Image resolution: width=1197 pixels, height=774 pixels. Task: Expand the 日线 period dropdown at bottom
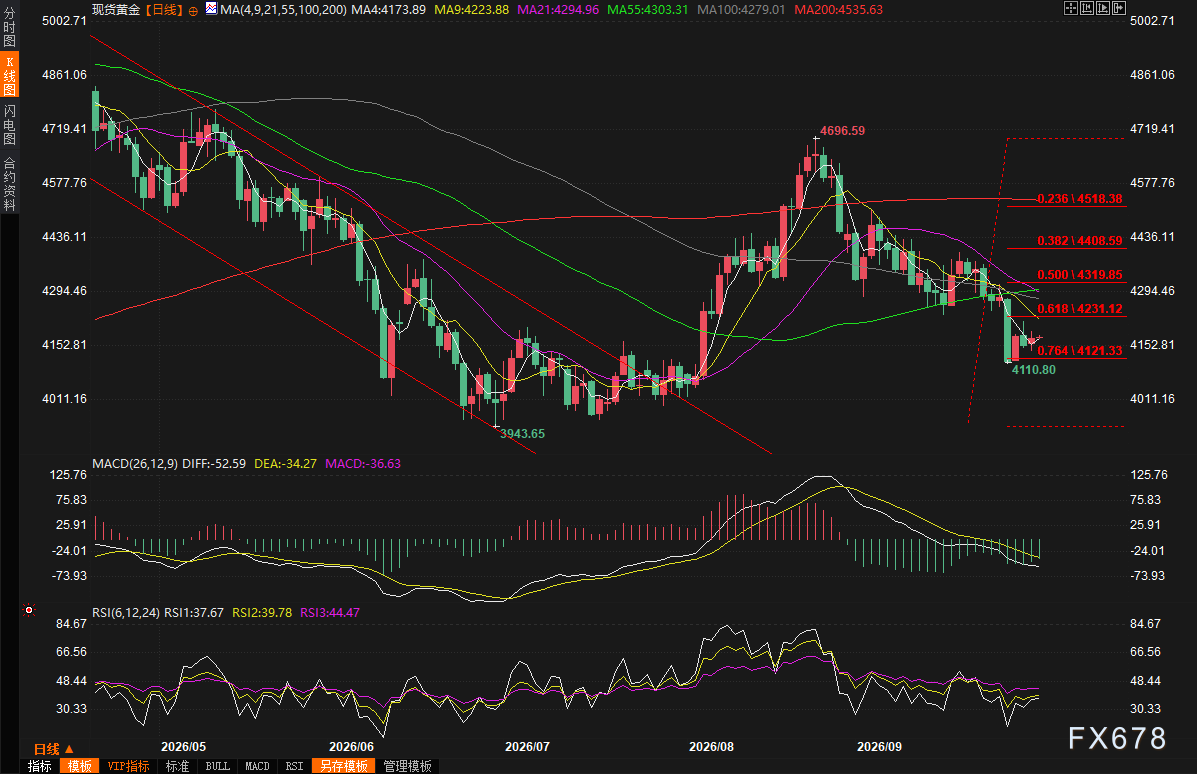53,749
